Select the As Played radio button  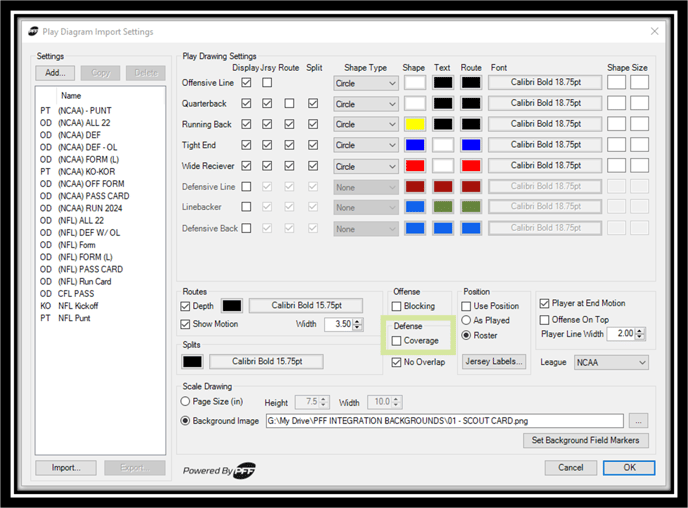pos(466,320)
